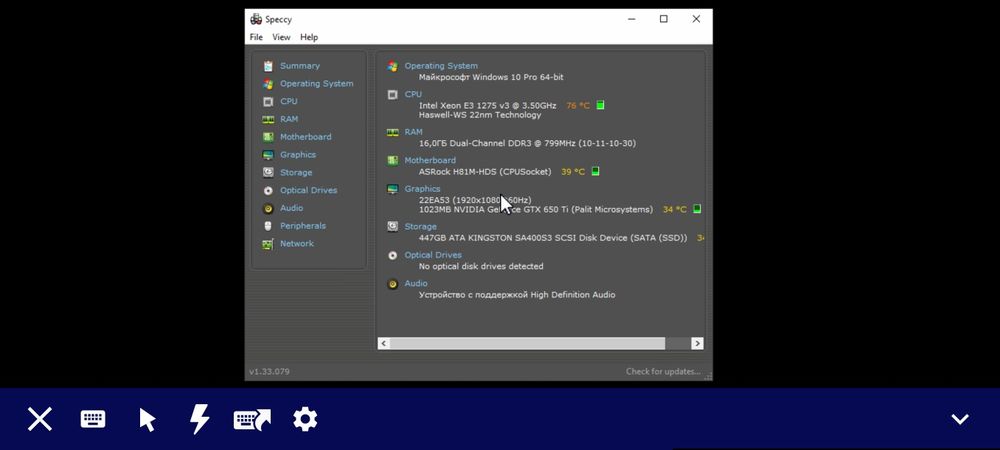The height and width of the screenshot is (450, 1000).
Task: Click the RAM stick icon in sidebar
Action: (x=268, y=119)
